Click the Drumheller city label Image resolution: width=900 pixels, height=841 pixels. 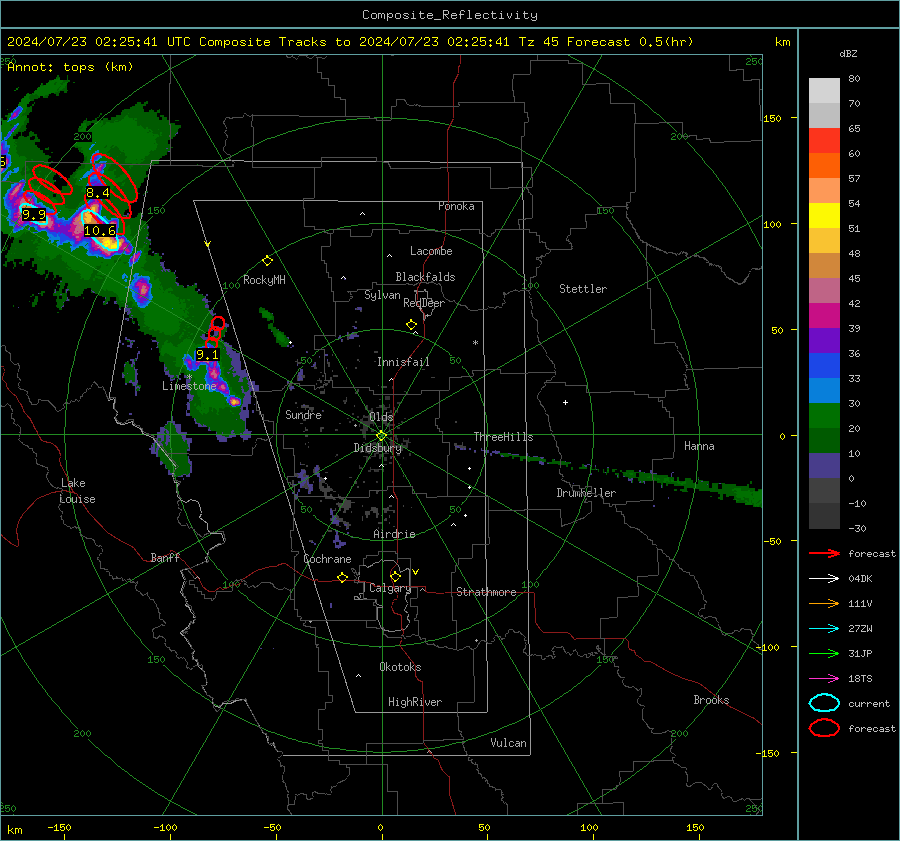[x=586, y=493]
